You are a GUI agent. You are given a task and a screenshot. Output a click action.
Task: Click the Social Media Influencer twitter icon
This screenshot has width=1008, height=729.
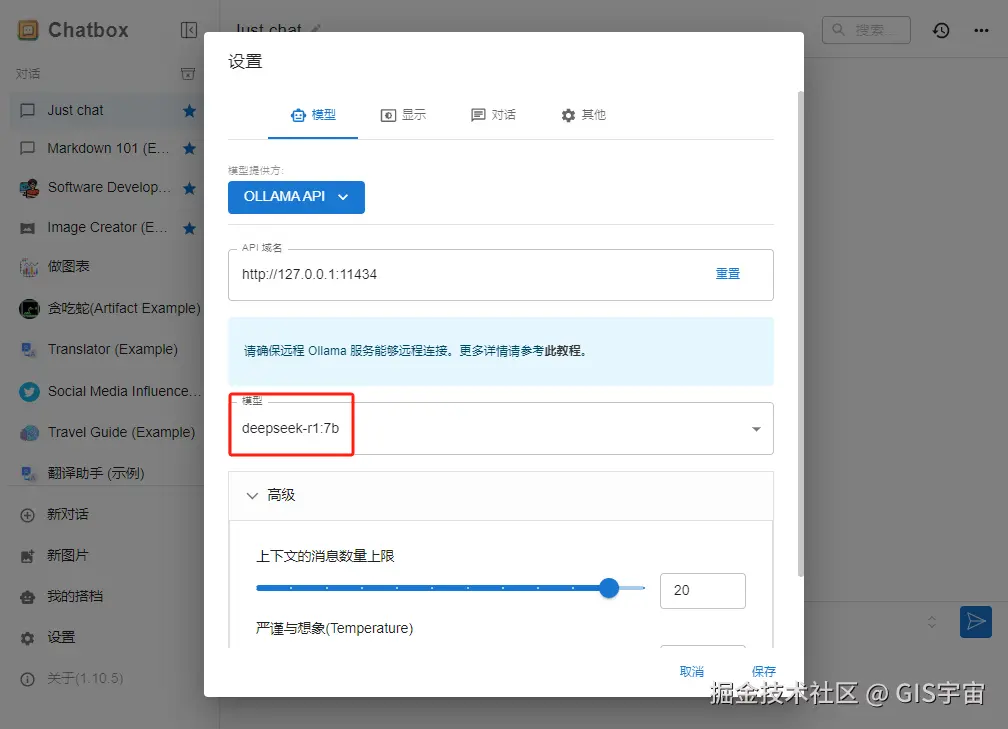[29, 392]
